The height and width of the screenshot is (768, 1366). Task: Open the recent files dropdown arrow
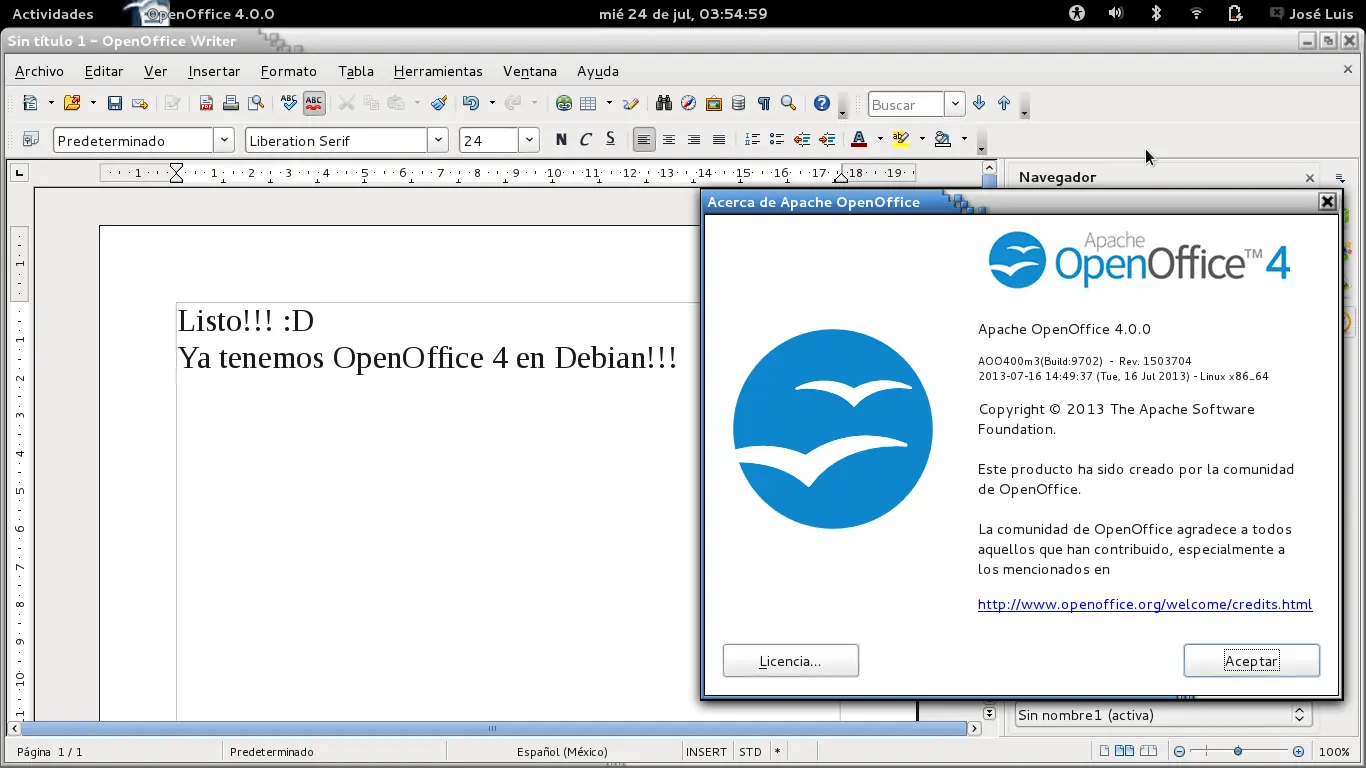(93, 103)
